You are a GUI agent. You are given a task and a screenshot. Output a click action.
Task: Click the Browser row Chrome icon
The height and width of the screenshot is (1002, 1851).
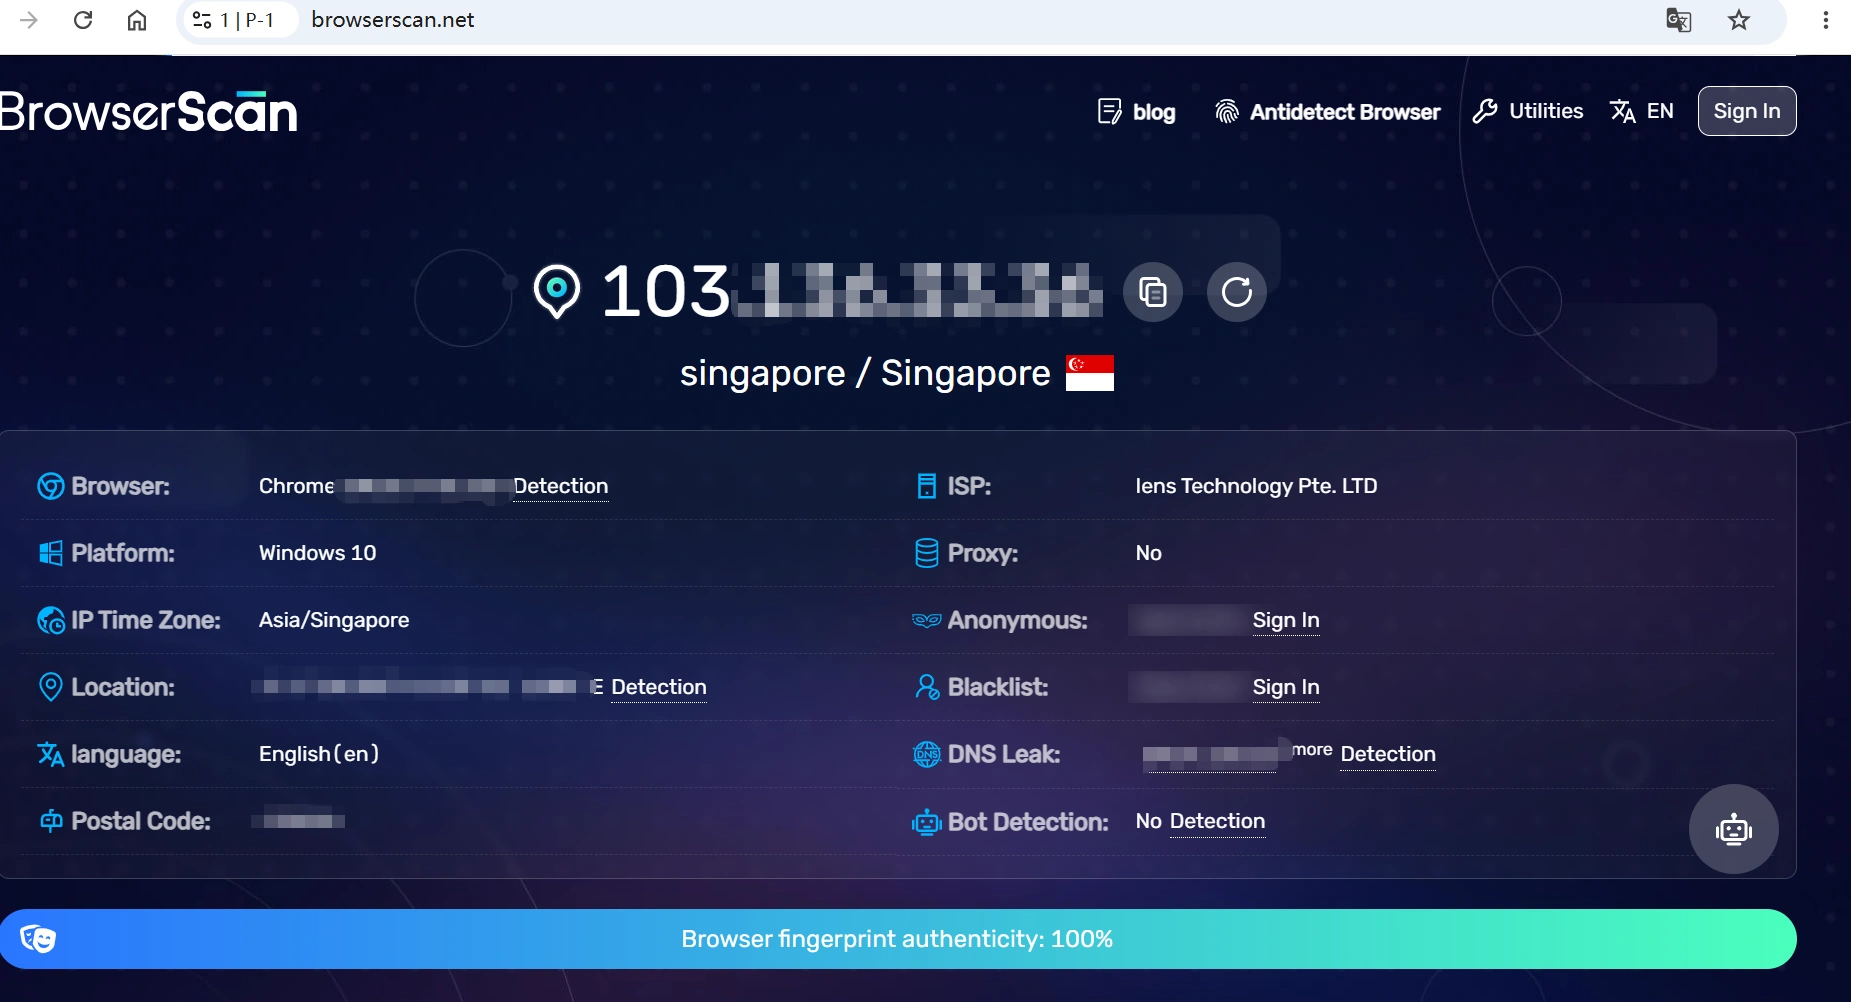tap(50, 486)
